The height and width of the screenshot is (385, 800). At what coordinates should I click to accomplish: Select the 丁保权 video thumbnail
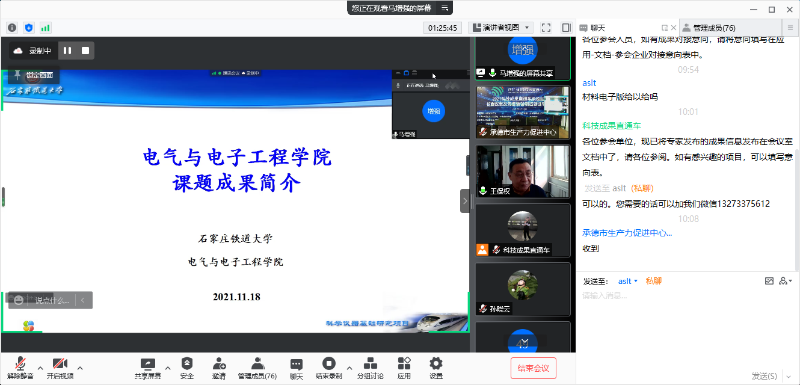523,171
